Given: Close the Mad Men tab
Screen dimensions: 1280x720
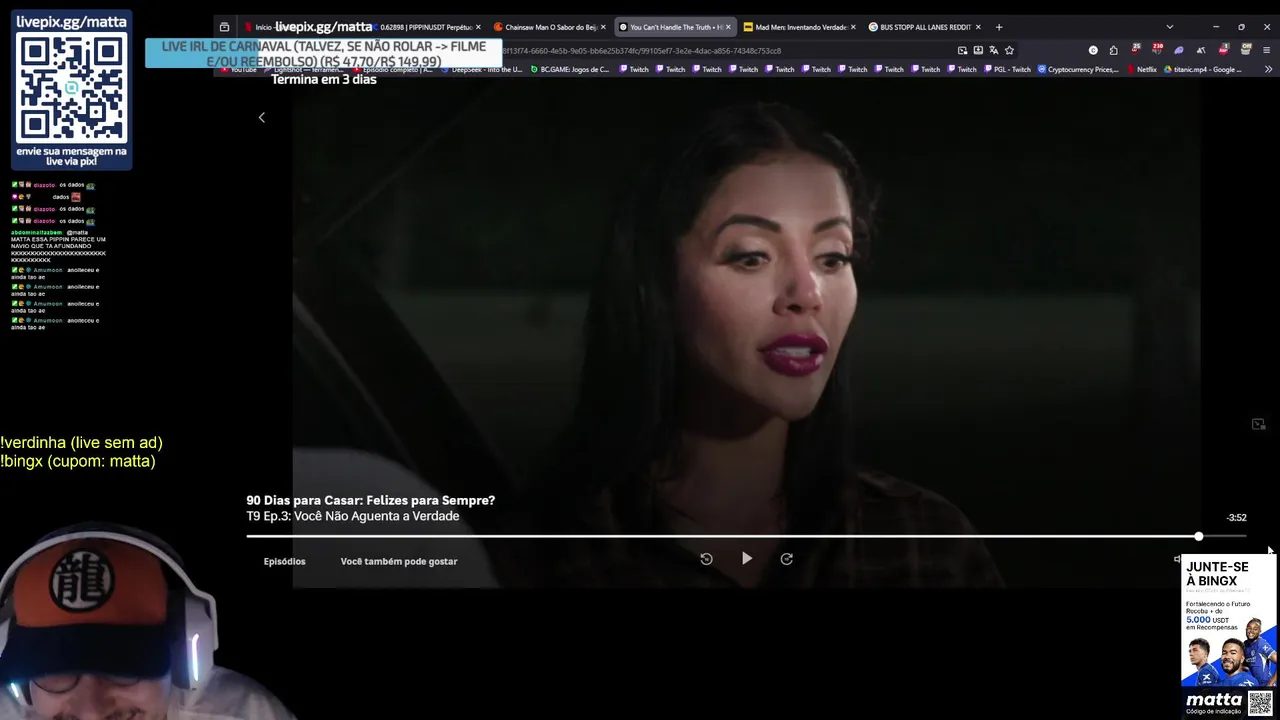Looking at the screenshot, I should pos(853,27).
